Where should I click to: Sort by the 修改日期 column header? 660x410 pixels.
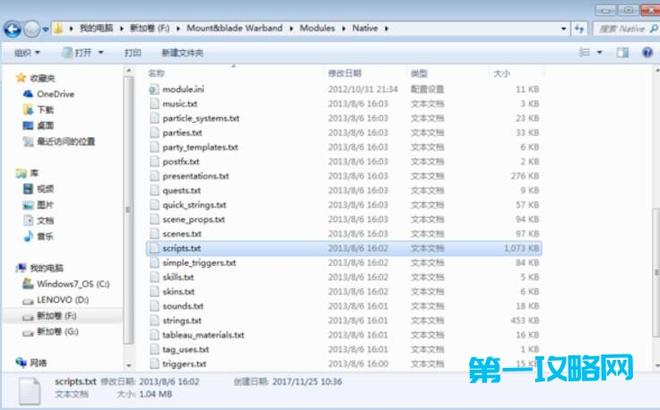tap(345, 73)
